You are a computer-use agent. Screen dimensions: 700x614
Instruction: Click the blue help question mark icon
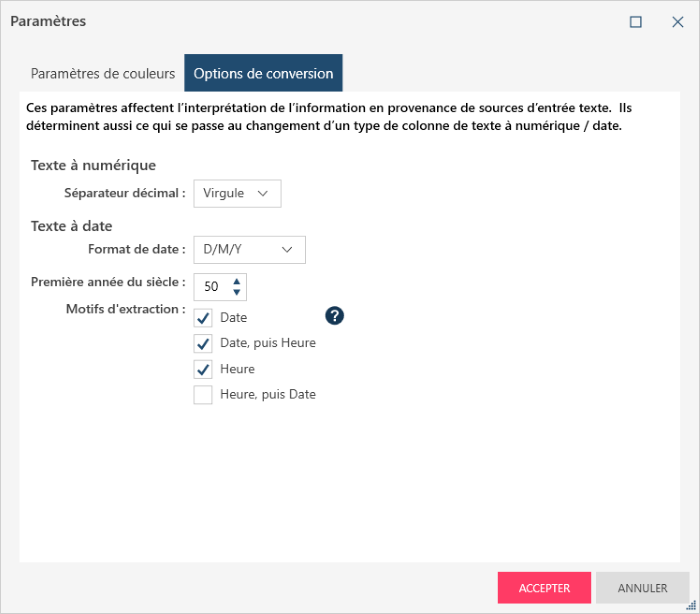[x=335, y=316]
